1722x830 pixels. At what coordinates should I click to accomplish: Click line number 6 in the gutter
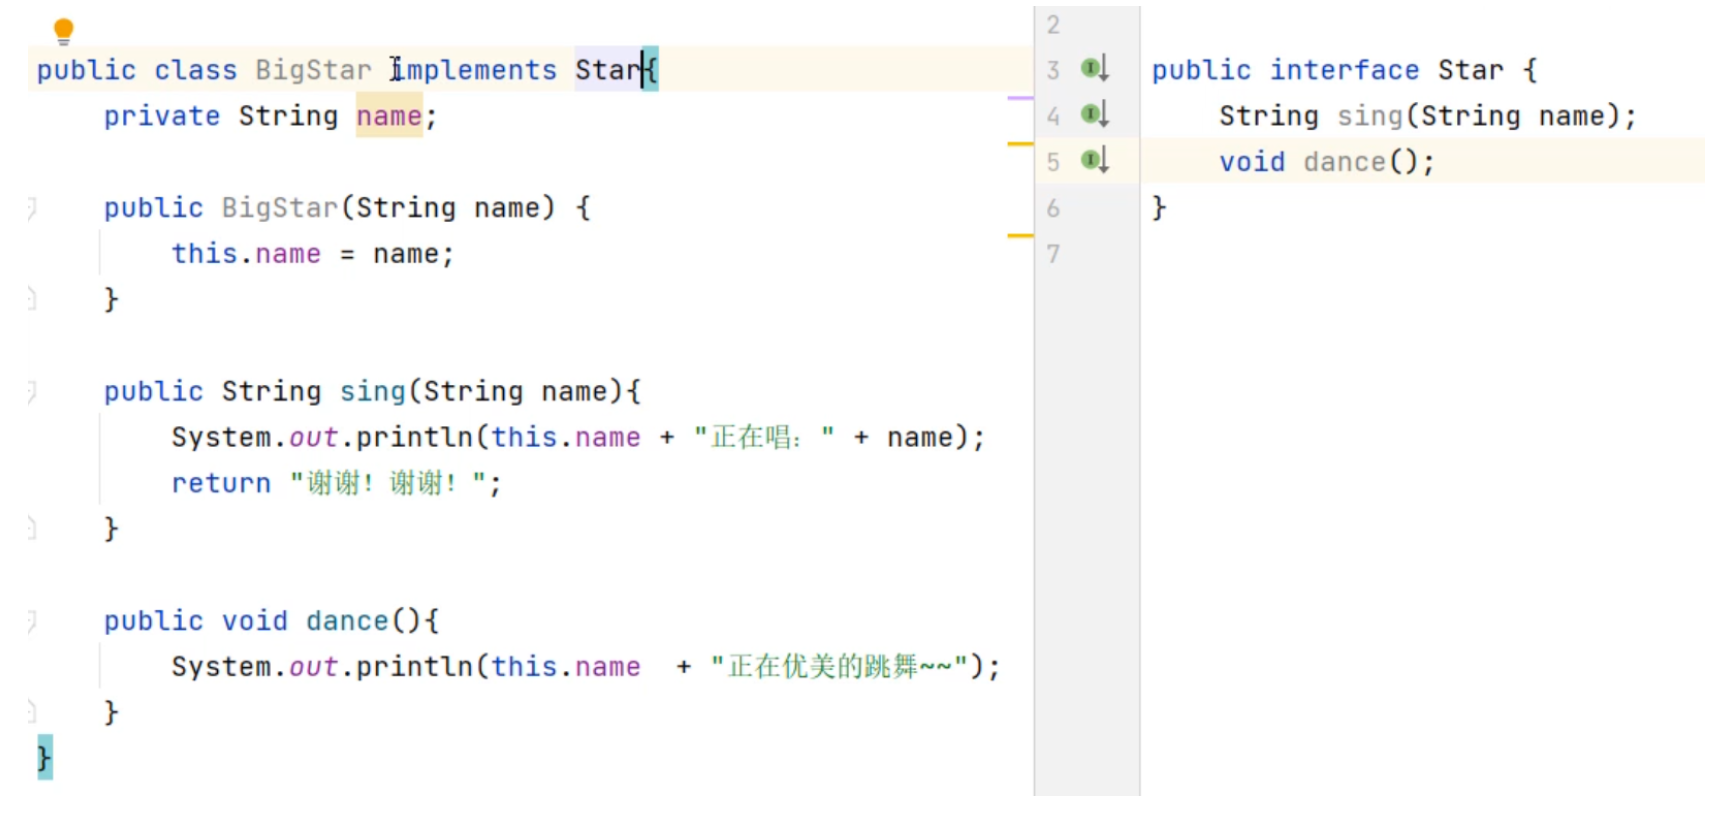[1053, 208]
